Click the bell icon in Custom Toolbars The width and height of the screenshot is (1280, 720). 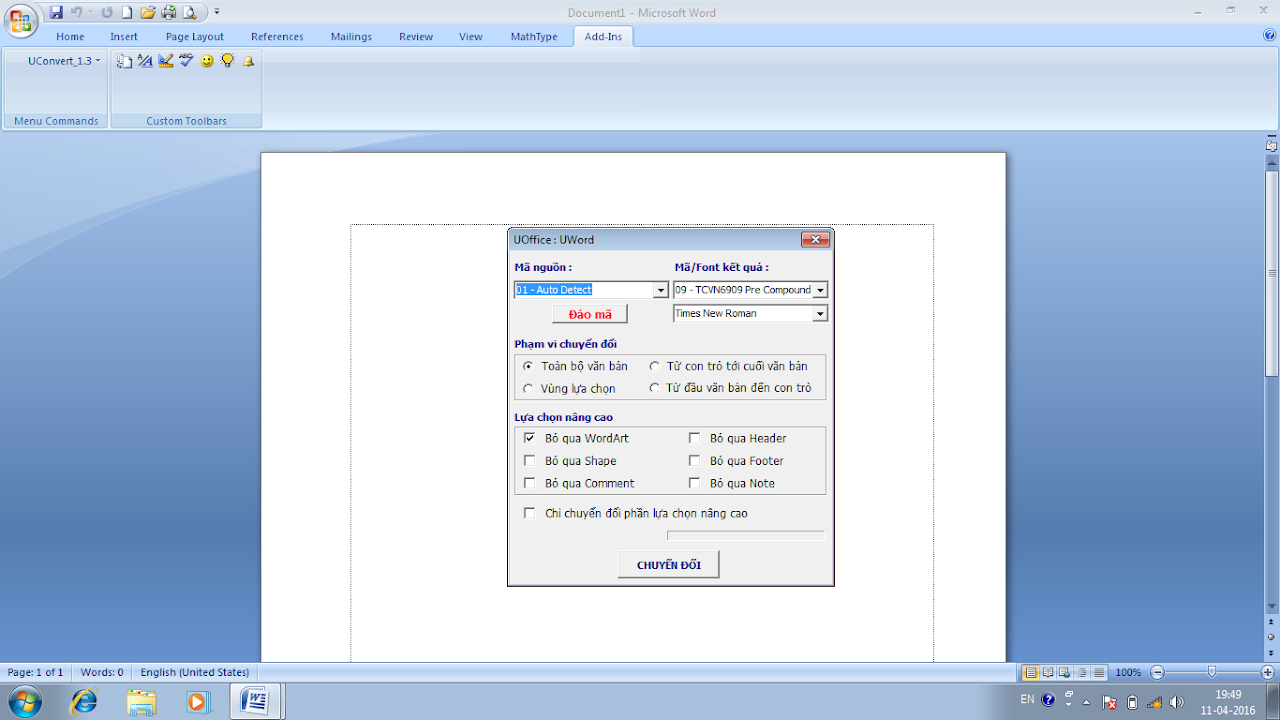coord(248,61)
